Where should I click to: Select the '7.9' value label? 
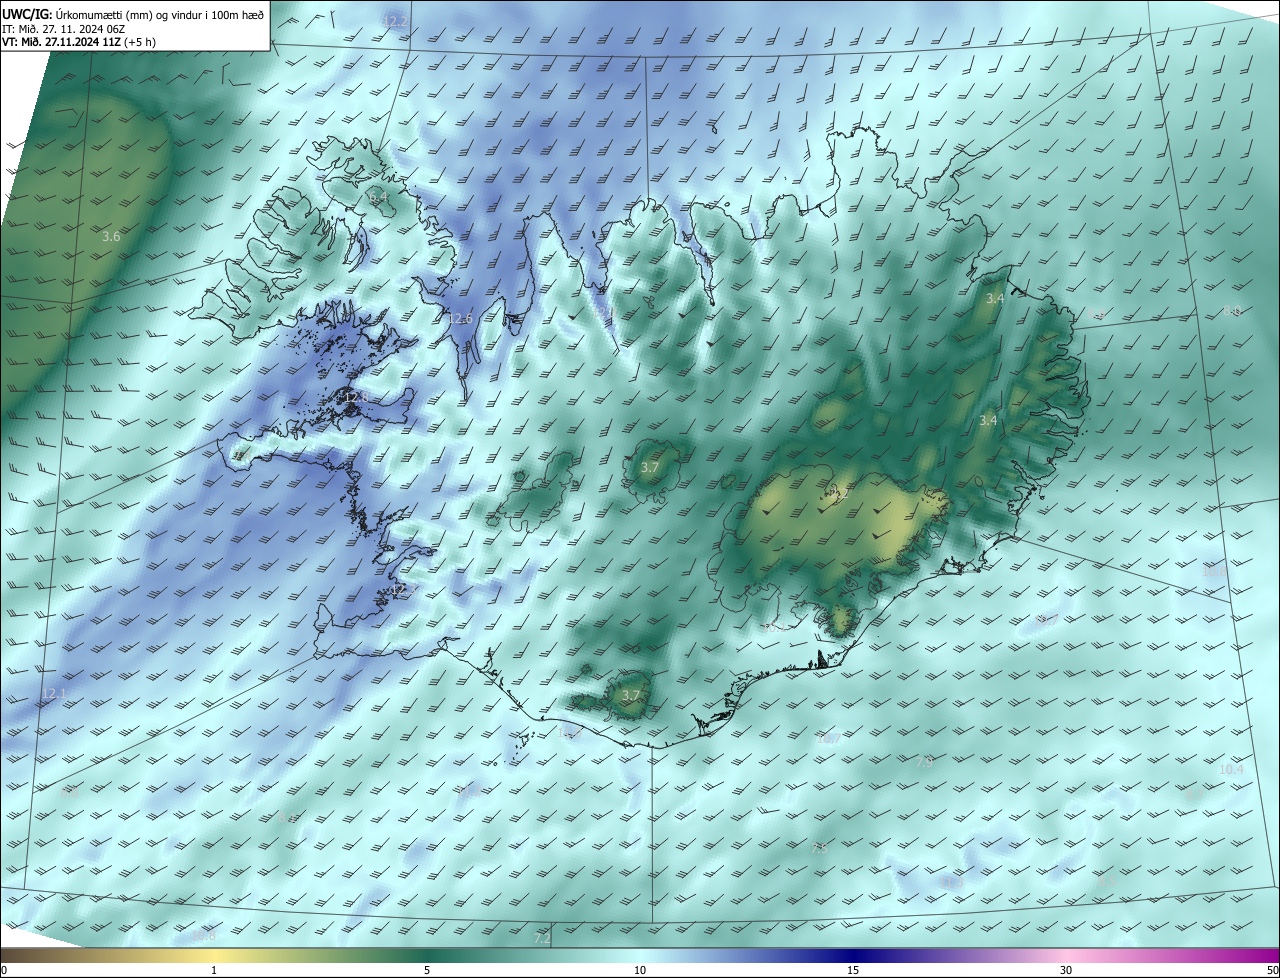tap(923, 762)
